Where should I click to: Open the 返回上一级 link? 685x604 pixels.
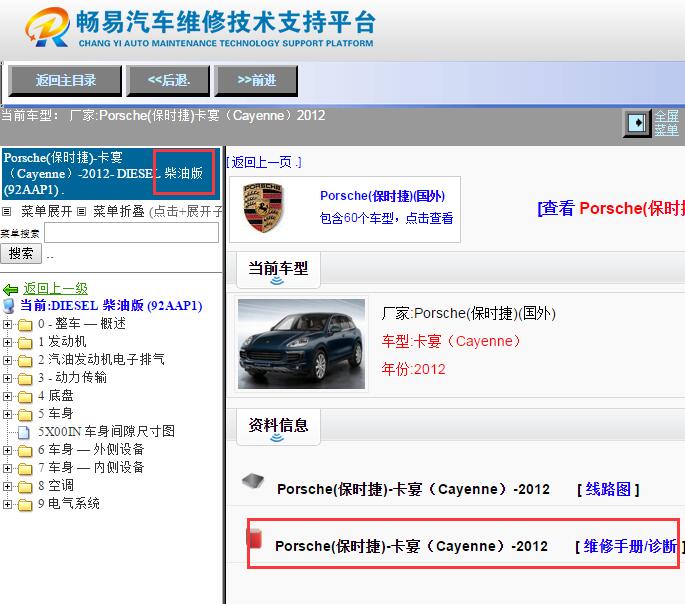click(55, 289)
